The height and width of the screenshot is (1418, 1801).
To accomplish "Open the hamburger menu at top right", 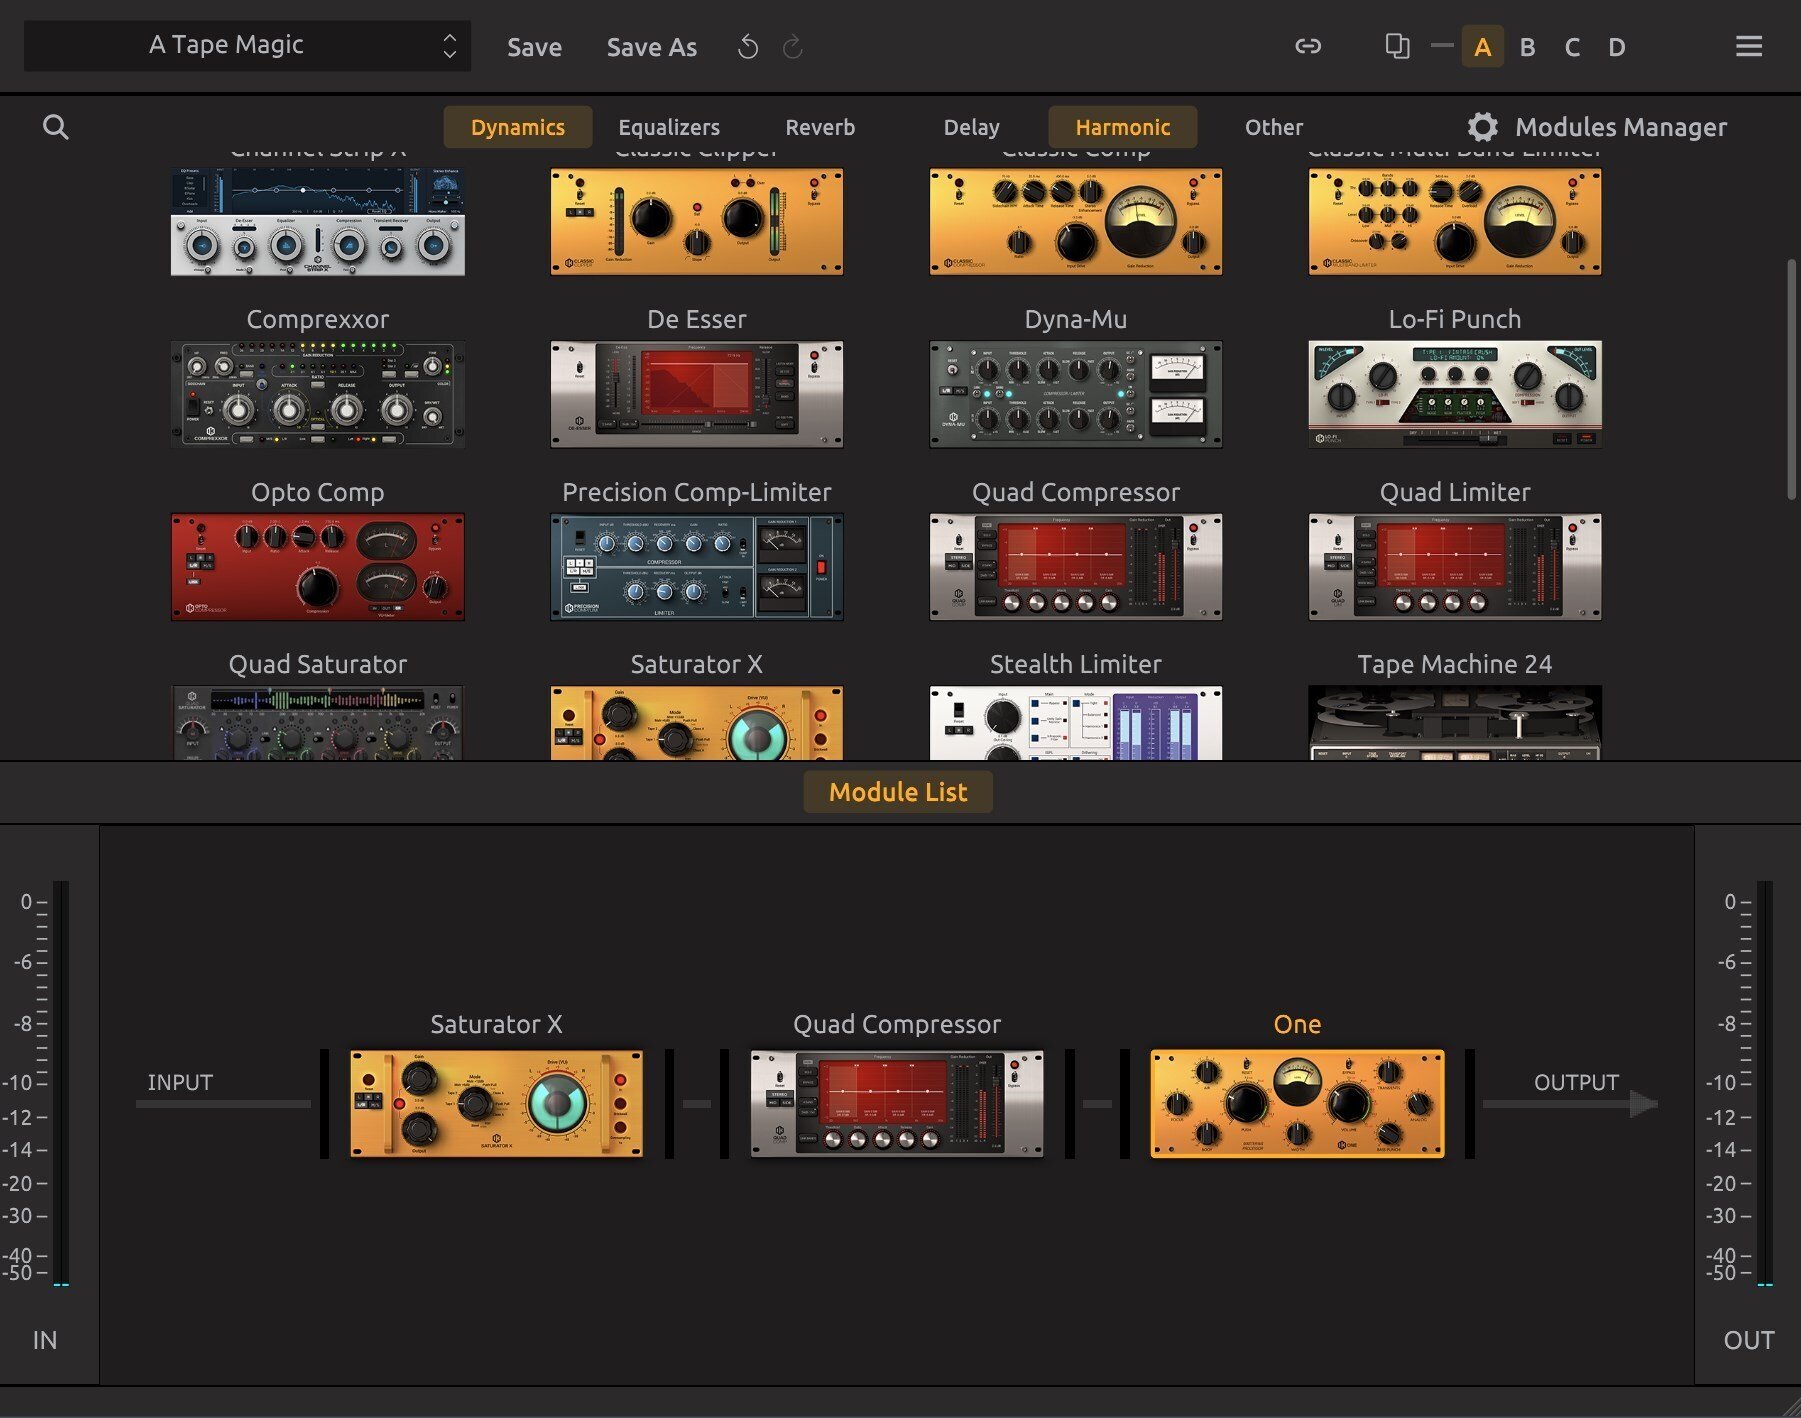I will [x=1748, y=45].
